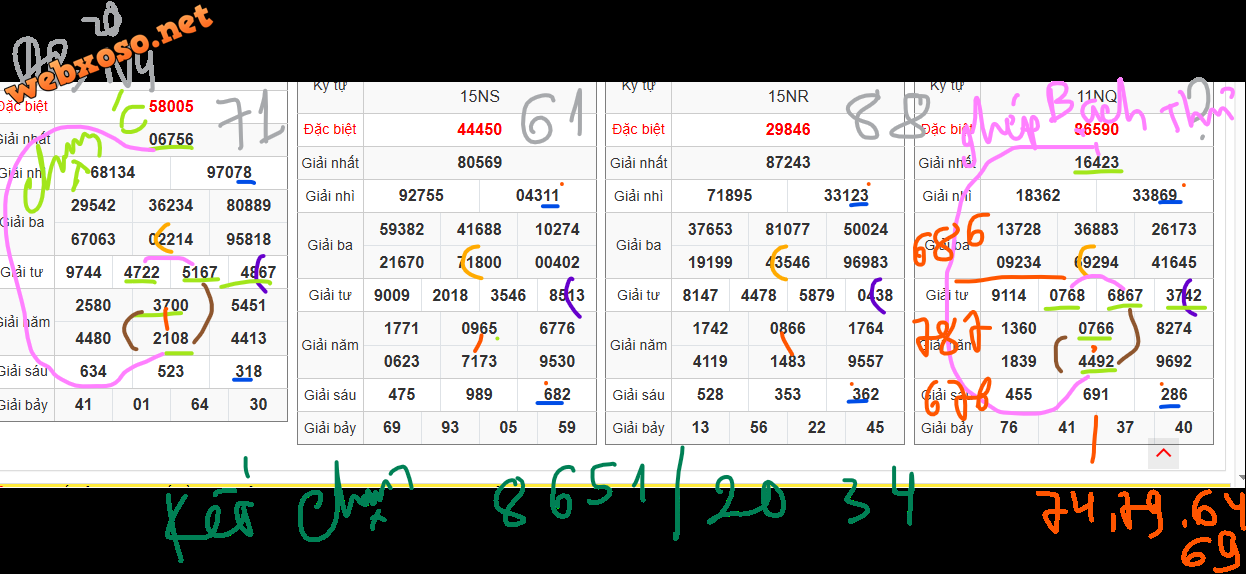Click sixth prize number 286
1246x574 pixels.
point(1174,394)
